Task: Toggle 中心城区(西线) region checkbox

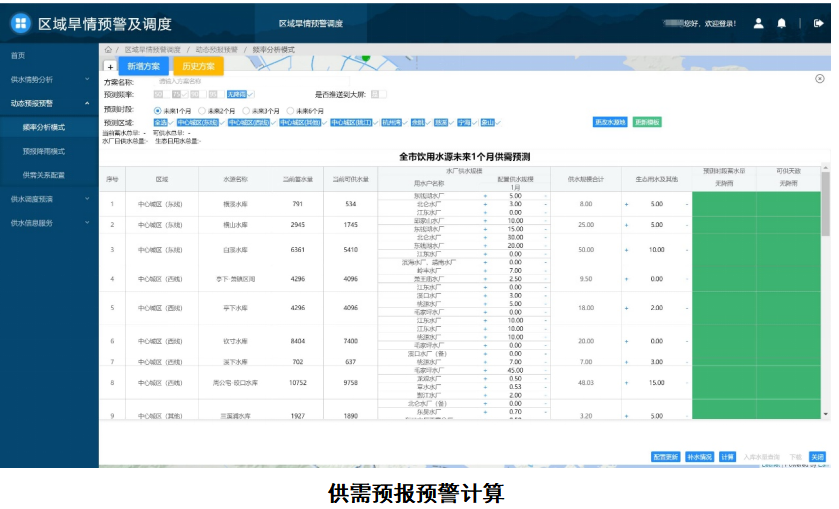Action: (252, 123)
